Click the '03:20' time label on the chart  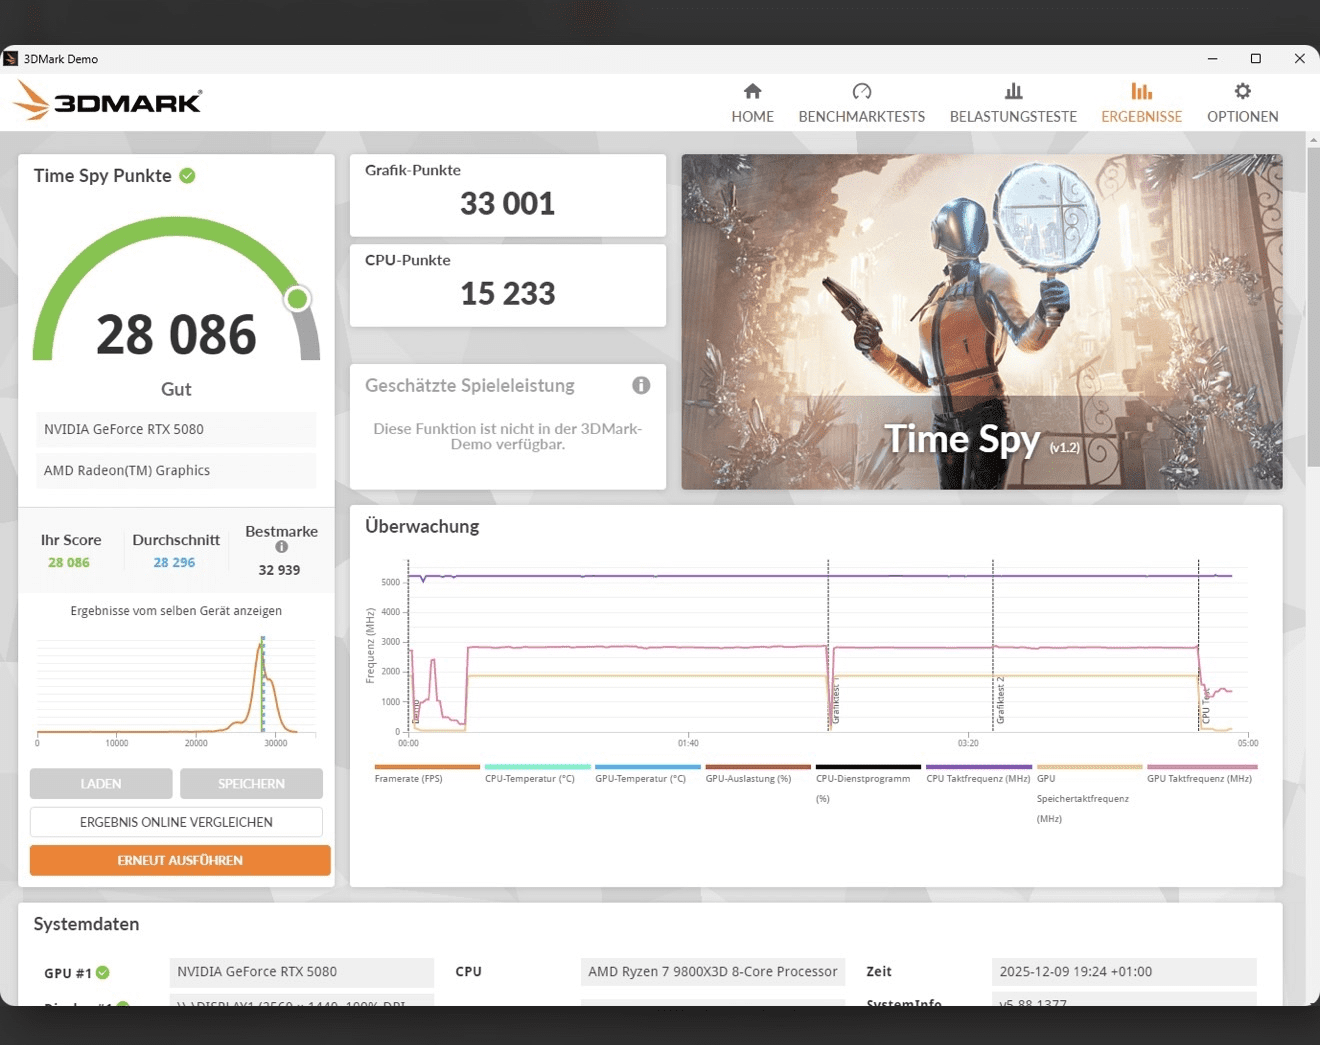[x=968, y=743]
